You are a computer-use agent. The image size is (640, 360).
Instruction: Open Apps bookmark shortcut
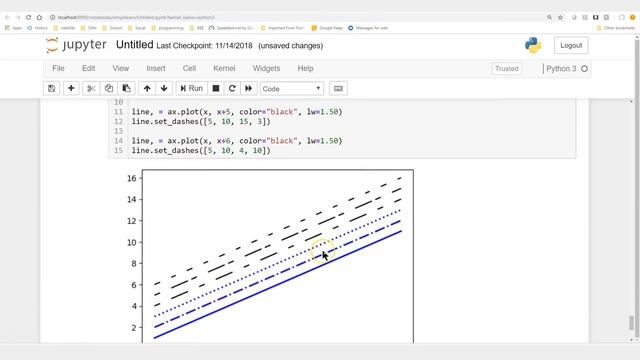click(x=13, y=28)
